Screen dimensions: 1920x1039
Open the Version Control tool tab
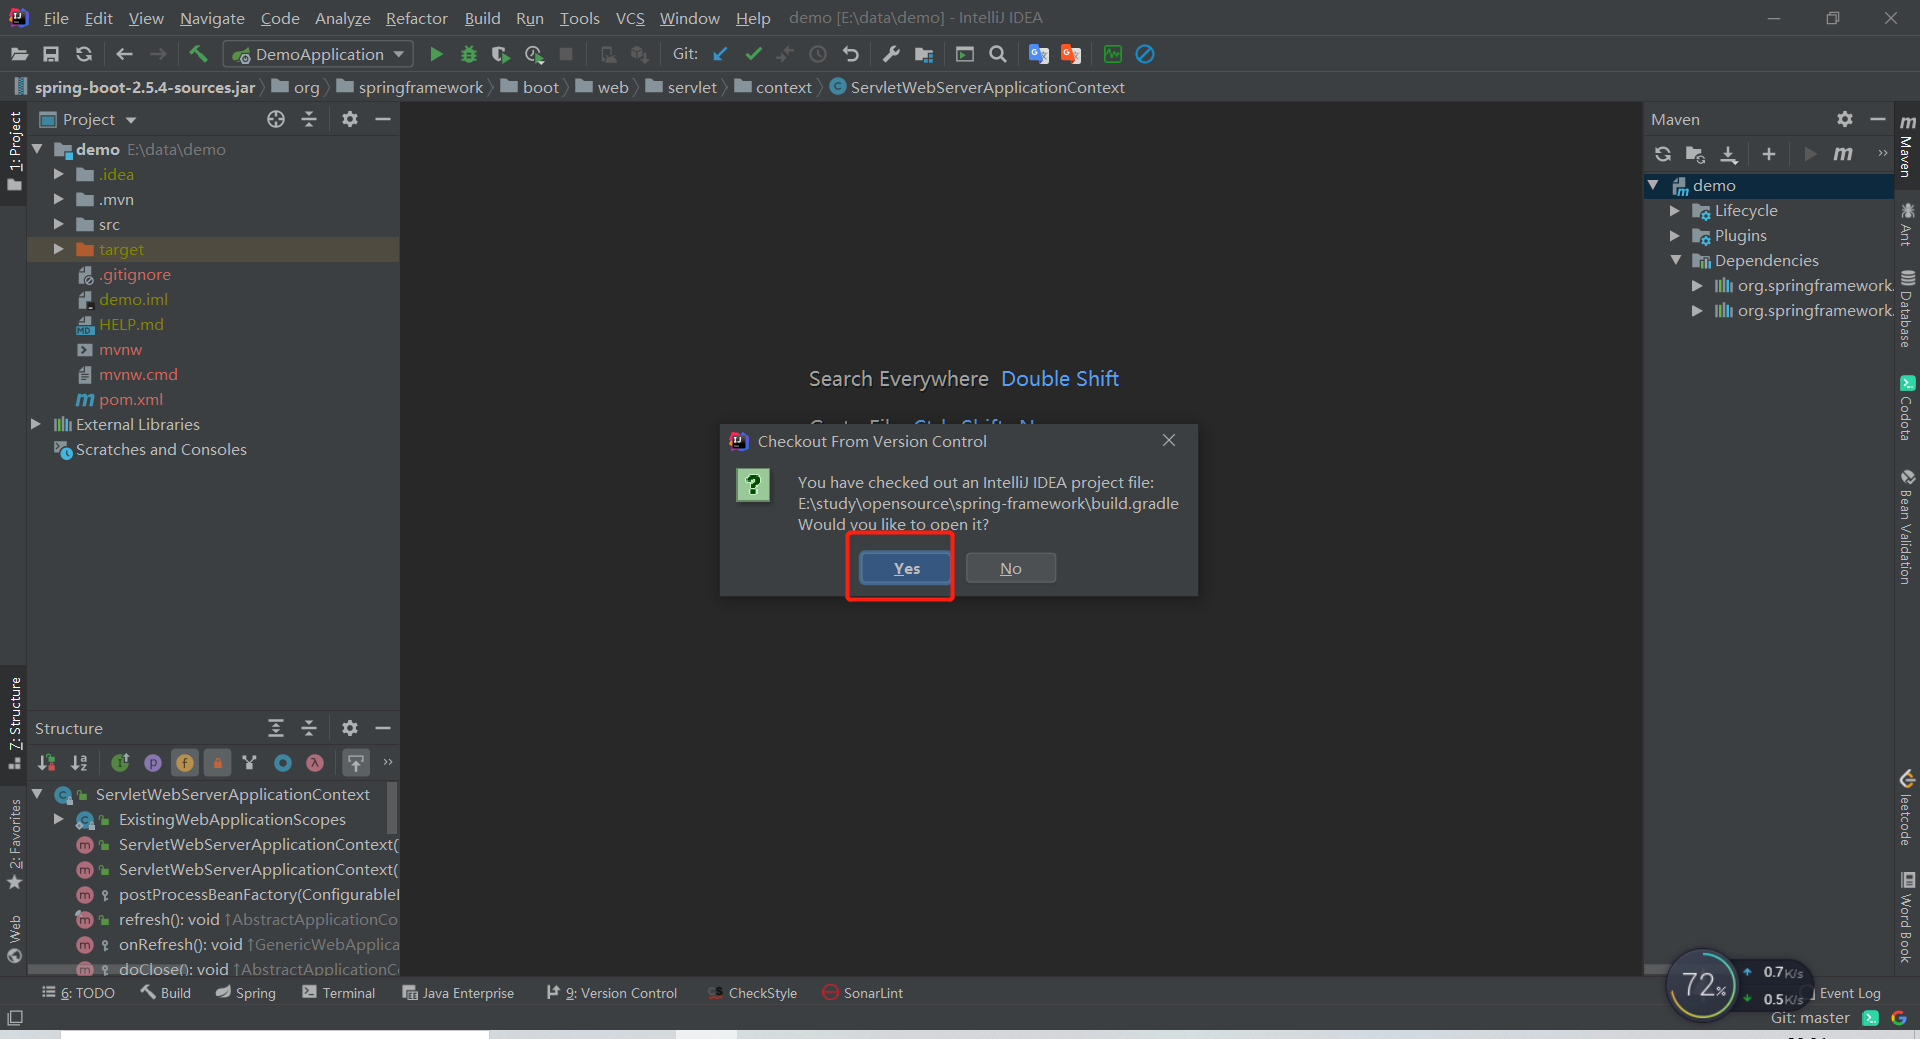click(612, 993)
